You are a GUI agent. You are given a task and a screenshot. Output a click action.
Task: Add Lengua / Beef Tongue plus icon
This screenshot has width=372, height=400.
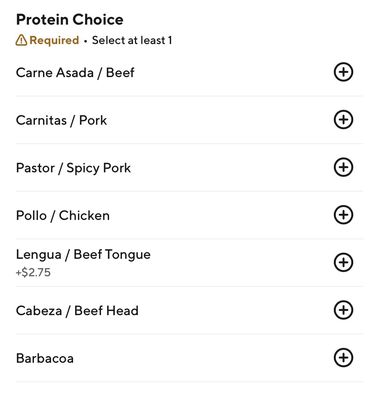pos(343,262)
